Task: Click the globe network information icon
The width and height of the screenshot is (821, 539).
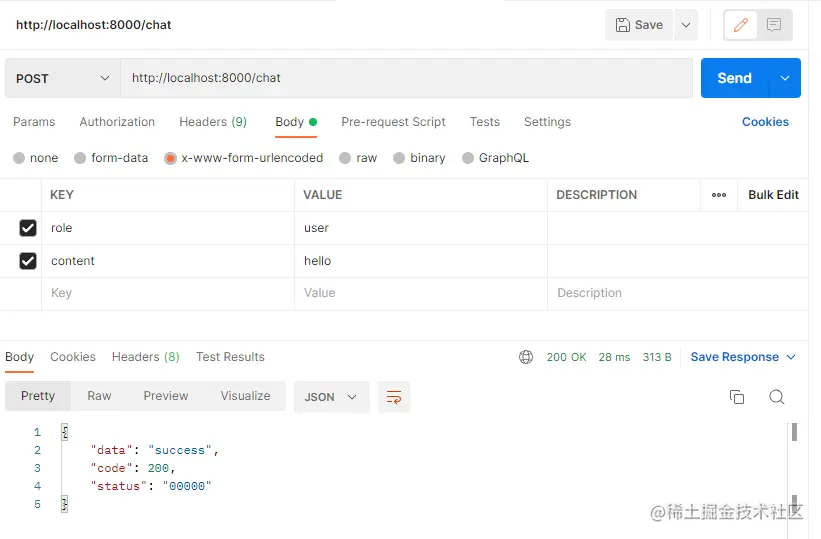Action: coord(526,357)
